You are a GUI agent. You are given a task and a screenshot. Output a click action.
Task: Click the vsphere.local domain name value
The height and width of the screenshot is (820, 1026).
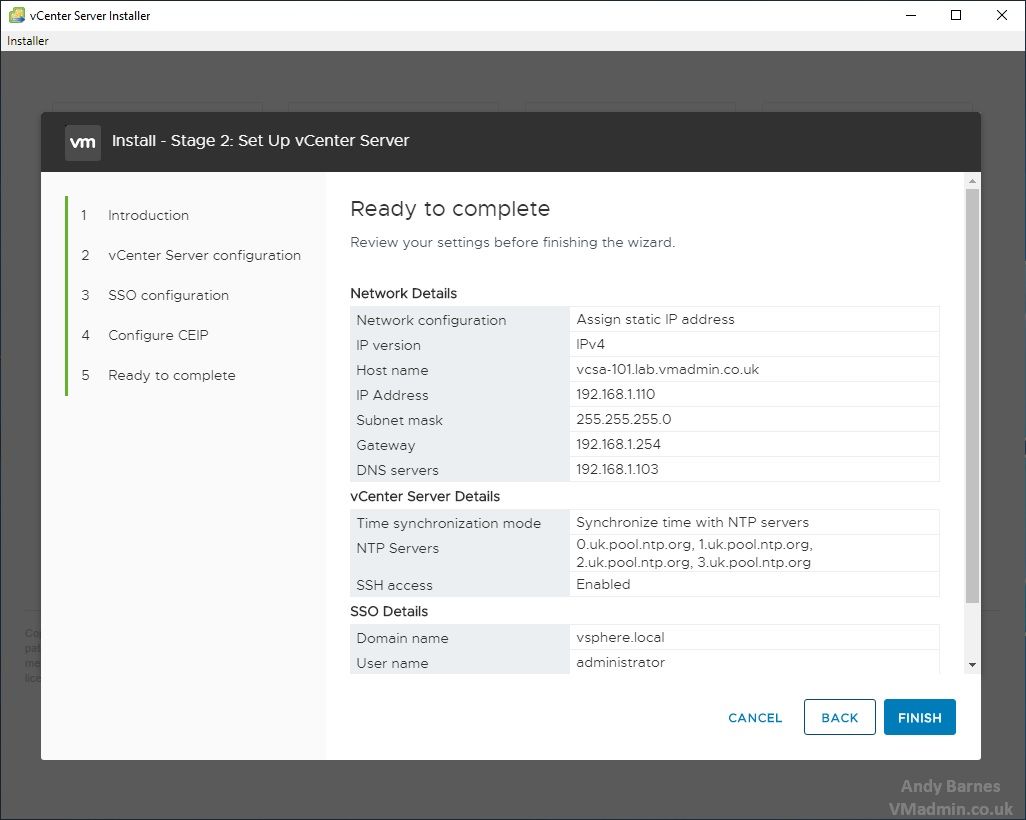(620, 637)
